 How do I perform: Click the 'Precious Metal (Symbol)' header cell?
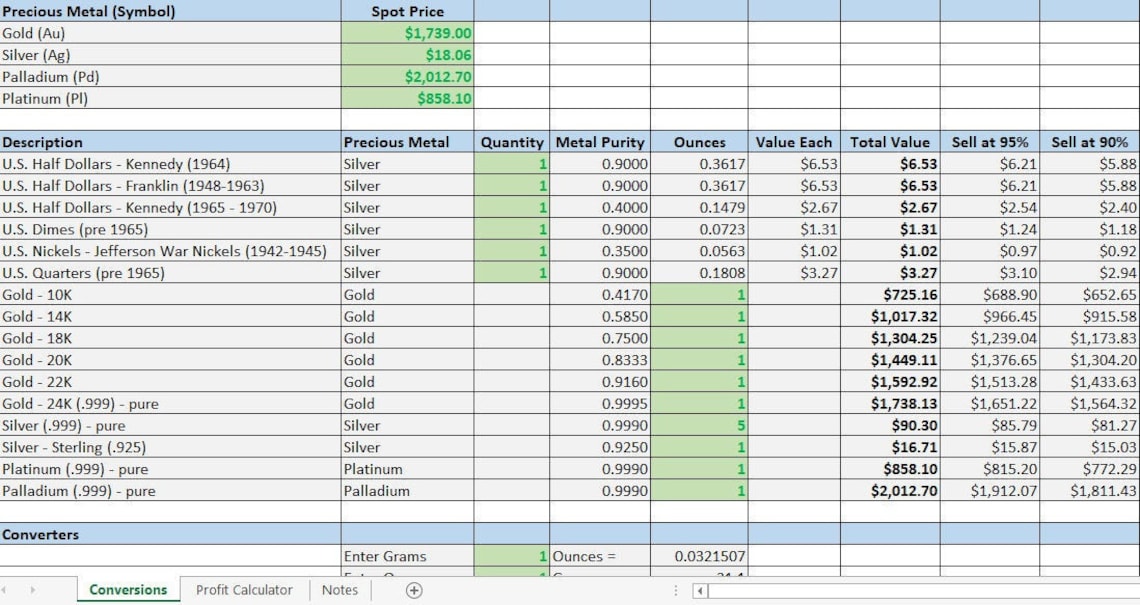coord(170,11)
